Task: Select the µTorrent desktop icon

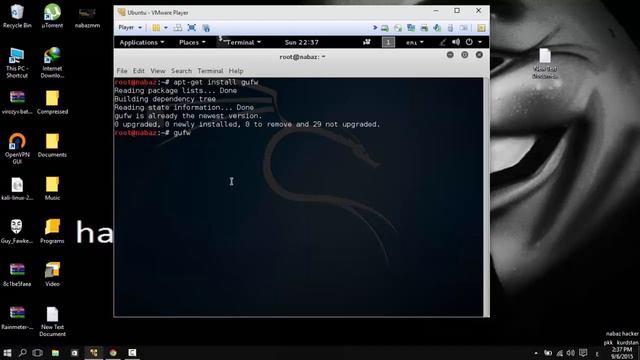Action: 52,16
